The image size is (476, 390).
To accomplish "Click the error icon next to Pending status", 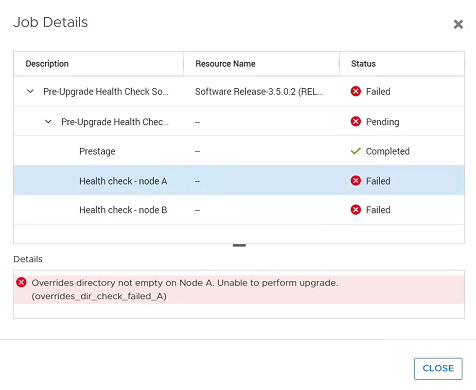I will (x=356, y=121).
